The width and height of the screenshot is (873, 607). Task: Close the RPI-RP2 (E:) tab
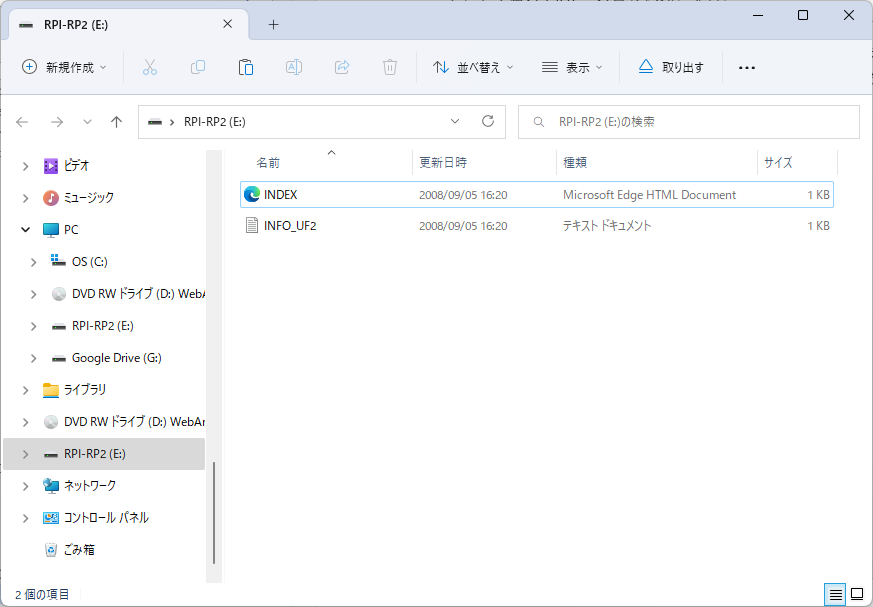tap(228, 24)
